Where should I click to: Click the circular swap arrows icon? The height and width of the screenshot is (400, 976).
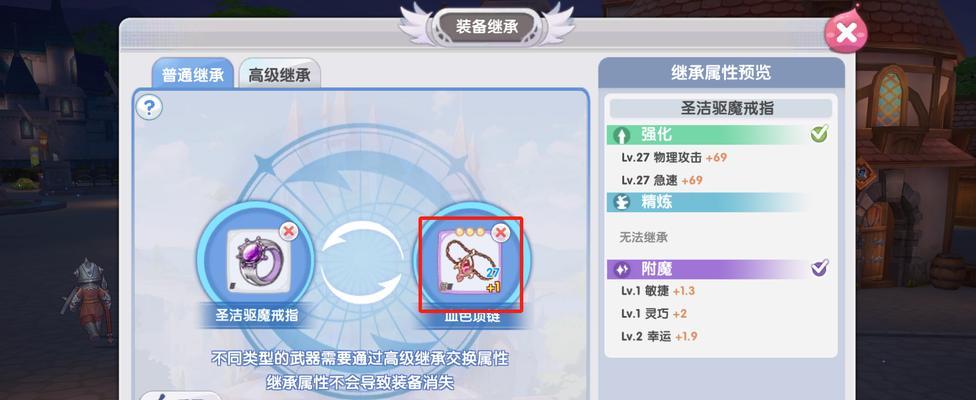(362, 263)
